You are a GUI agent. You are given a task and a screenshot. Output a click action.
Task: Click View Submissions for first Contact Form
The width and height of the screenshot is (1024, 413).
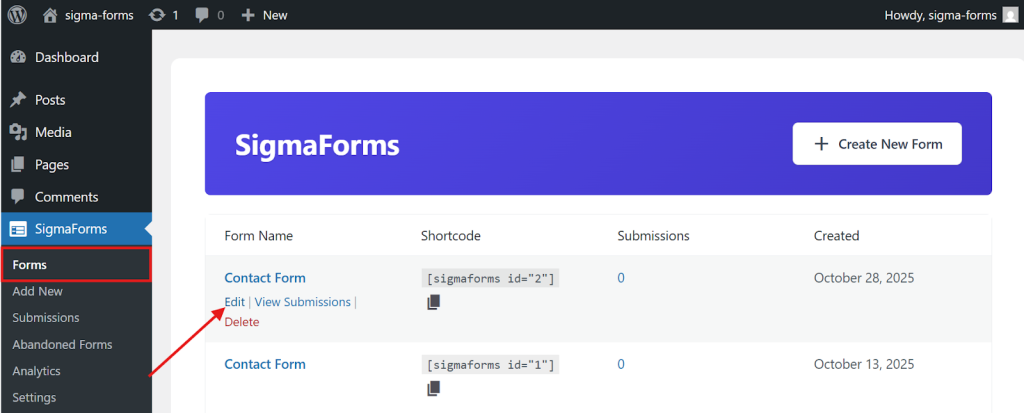[302, 302]
